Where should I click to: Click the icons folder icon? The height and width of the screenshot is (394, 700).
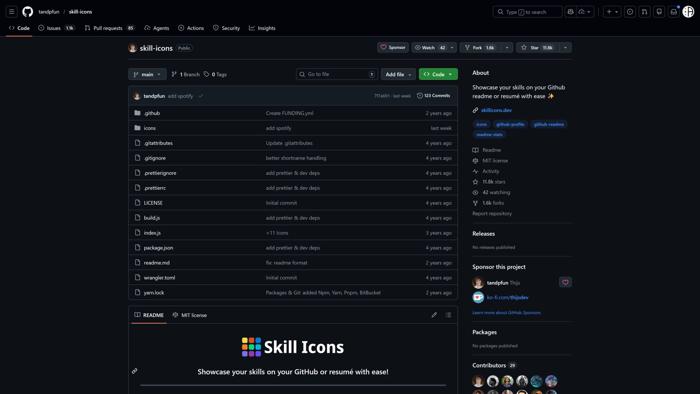click(x=138, y=128)
